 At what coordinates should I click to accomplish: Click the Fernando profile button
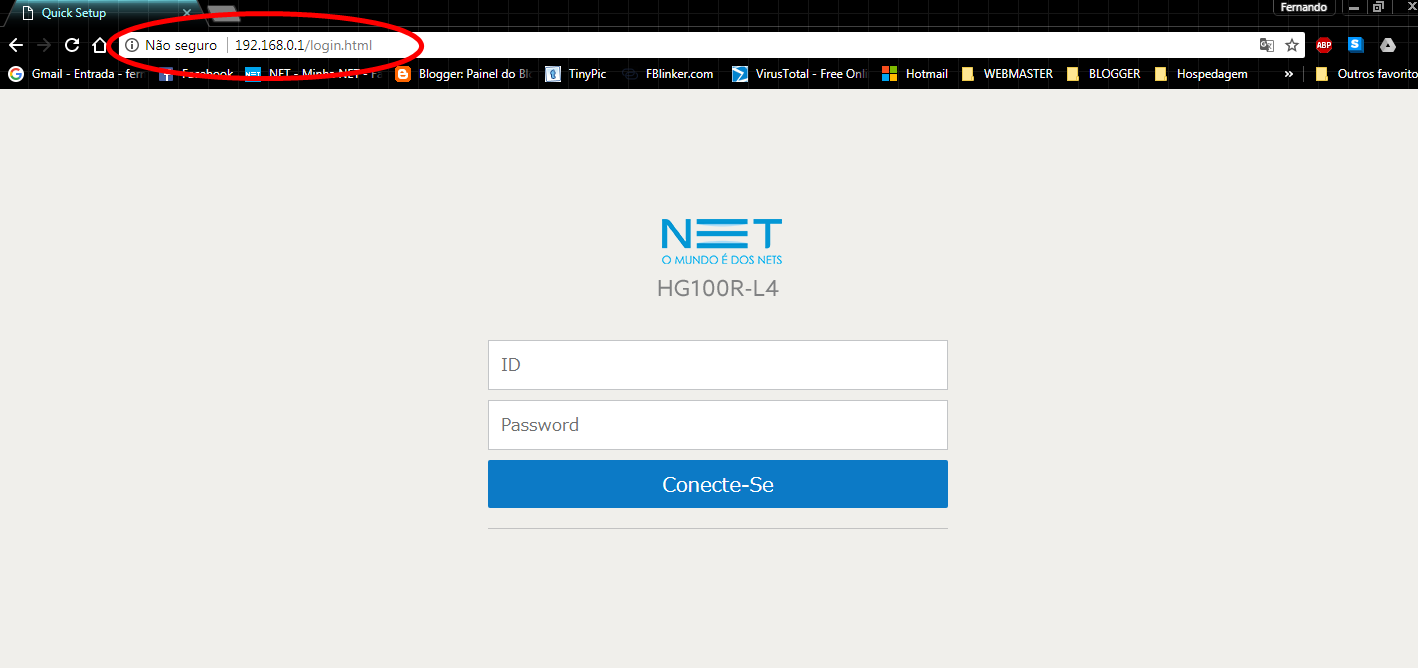(x=1304, y=7)
